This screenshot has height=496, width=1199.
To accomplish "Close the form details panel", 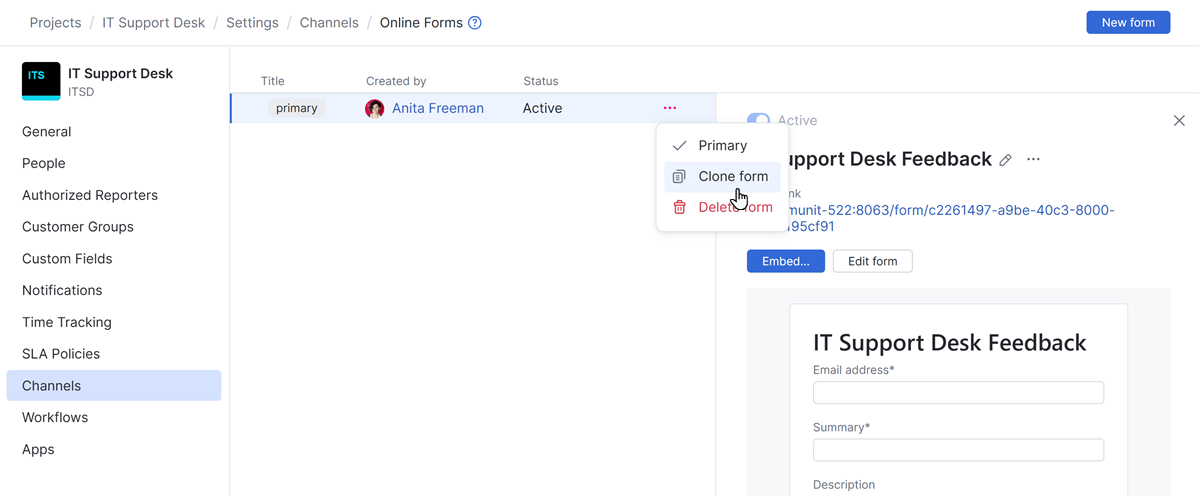I will pyautogui.click(x=1179, y=121).
